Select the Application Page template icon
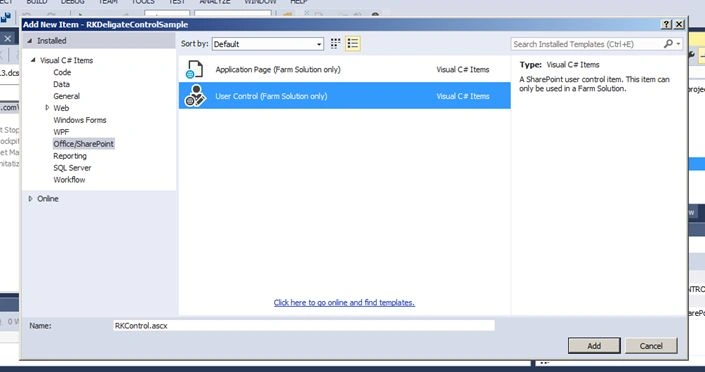 click(x=195, y=69)
